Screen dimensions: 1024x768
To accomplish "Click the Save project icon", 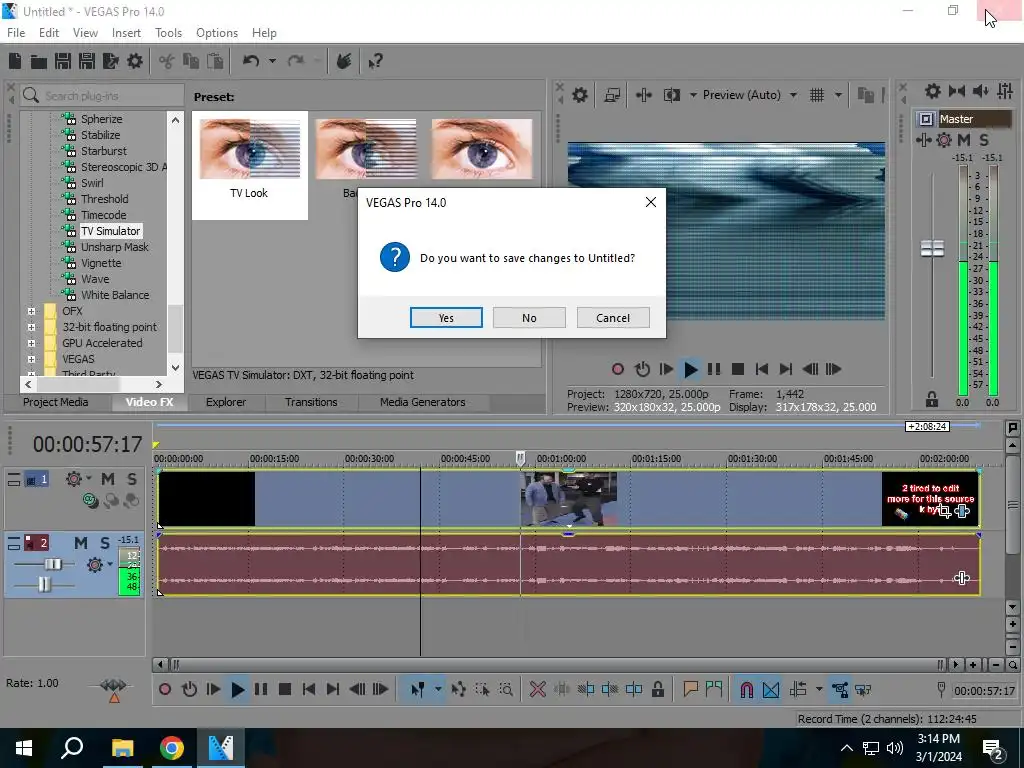I will click(63, 61).
